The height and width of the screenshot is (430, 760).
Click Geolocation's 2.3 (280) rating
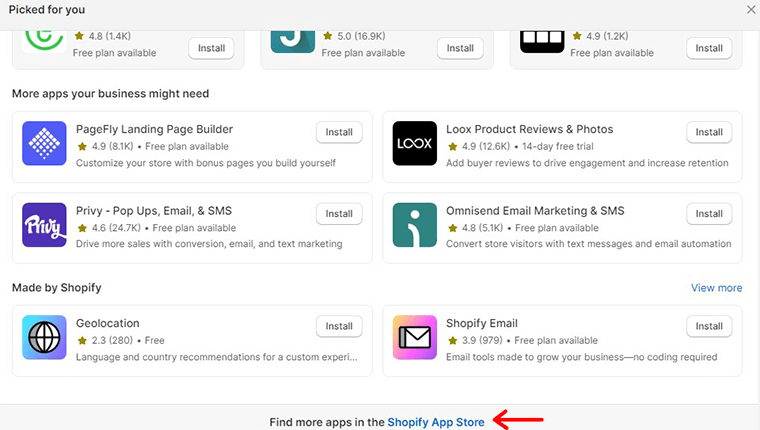click(x=105, y=340)
